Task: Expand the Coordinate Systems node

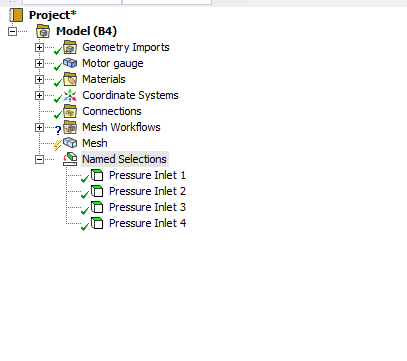Action: tap(39, 95)
